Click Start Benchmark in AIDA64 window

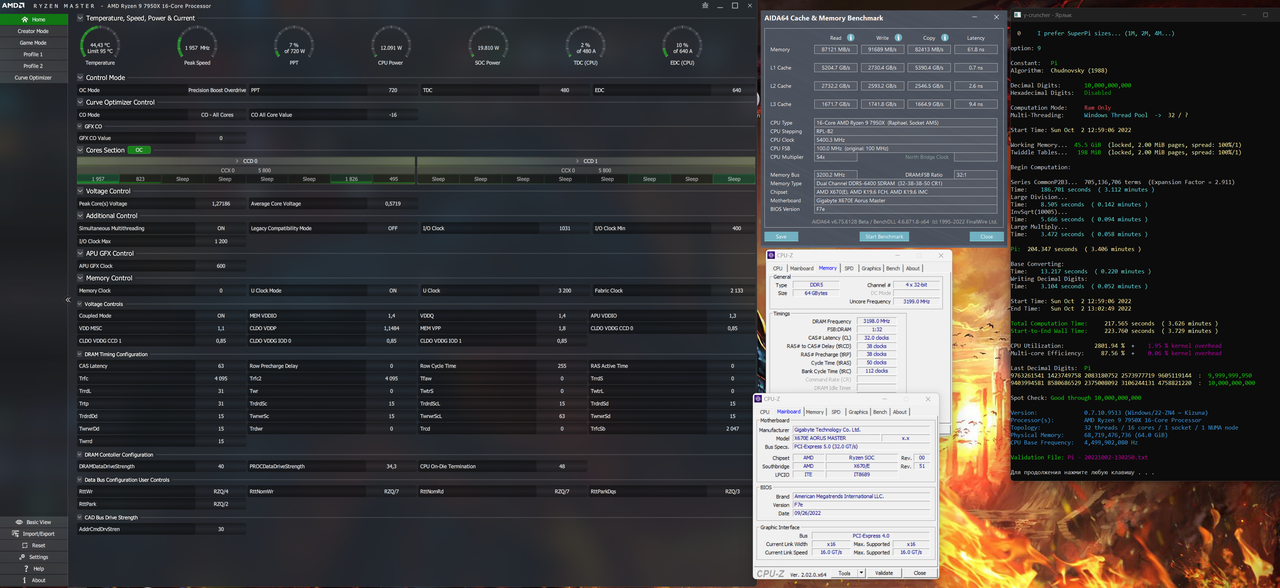tap(882, 237)
